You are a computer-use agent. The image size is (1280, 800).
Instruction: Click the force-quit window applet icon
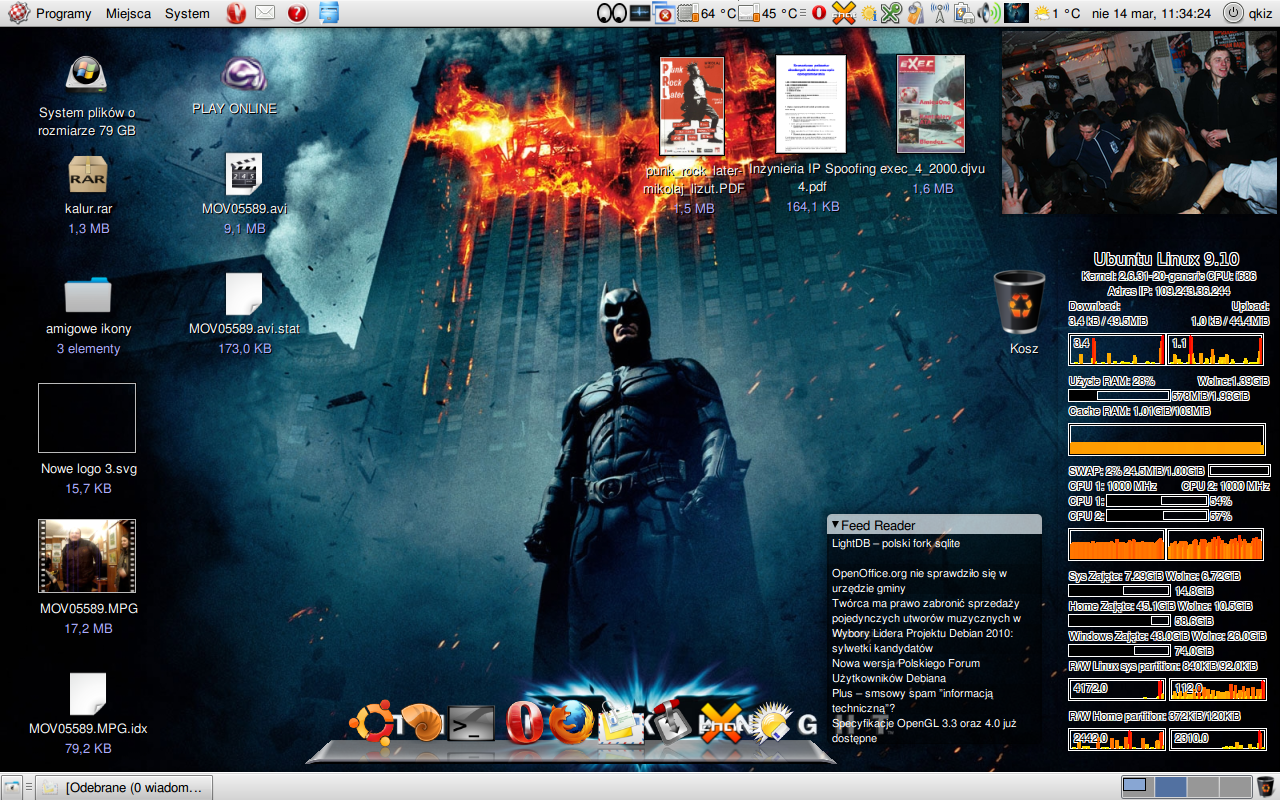pyautogui.click(x=663, y=13)
